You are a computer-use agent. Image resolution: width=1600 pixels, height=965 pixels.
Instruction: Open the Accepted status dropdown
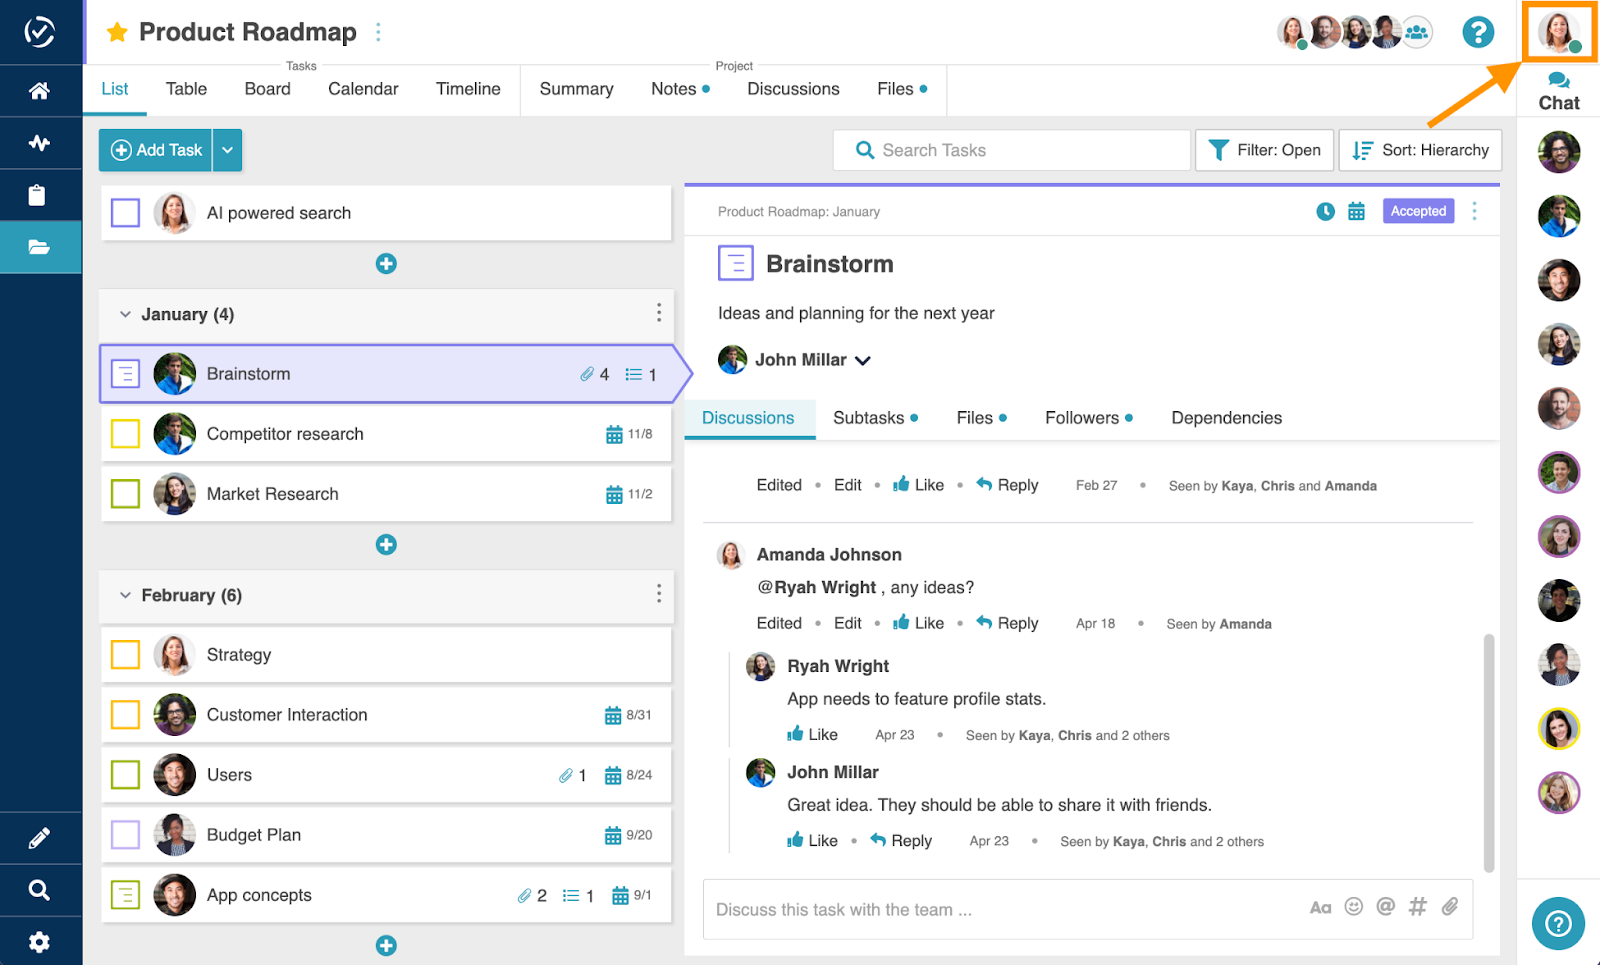coord(1418,211)
